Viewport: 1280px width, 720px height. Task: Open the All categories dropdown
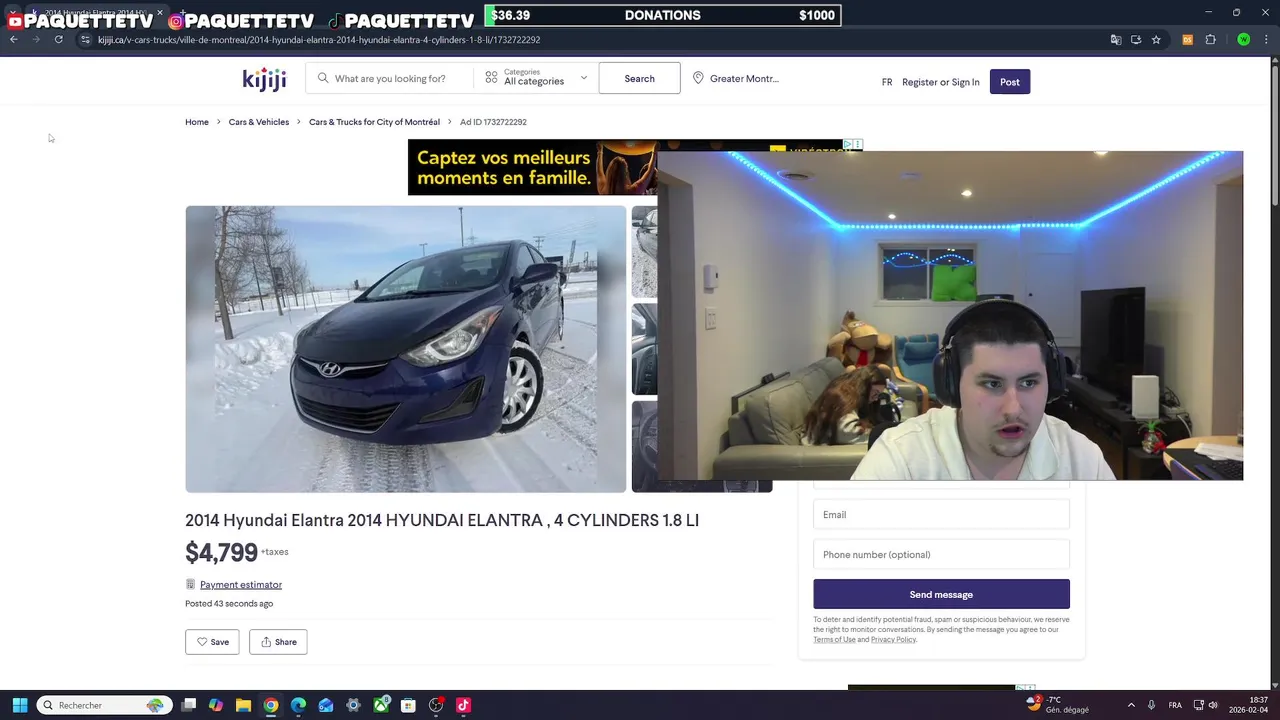pyautogui.click(x=536, y=78)
